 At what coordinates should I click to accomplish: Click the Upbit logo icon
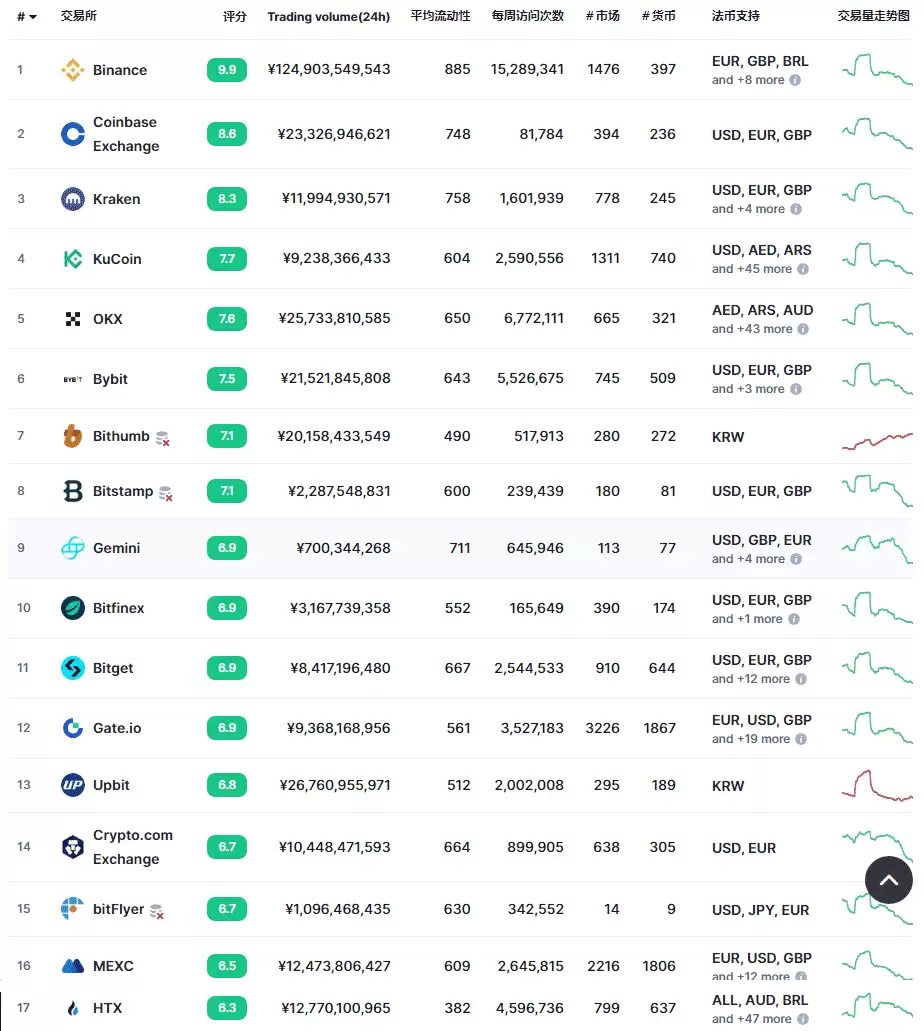tap(72, 785)
